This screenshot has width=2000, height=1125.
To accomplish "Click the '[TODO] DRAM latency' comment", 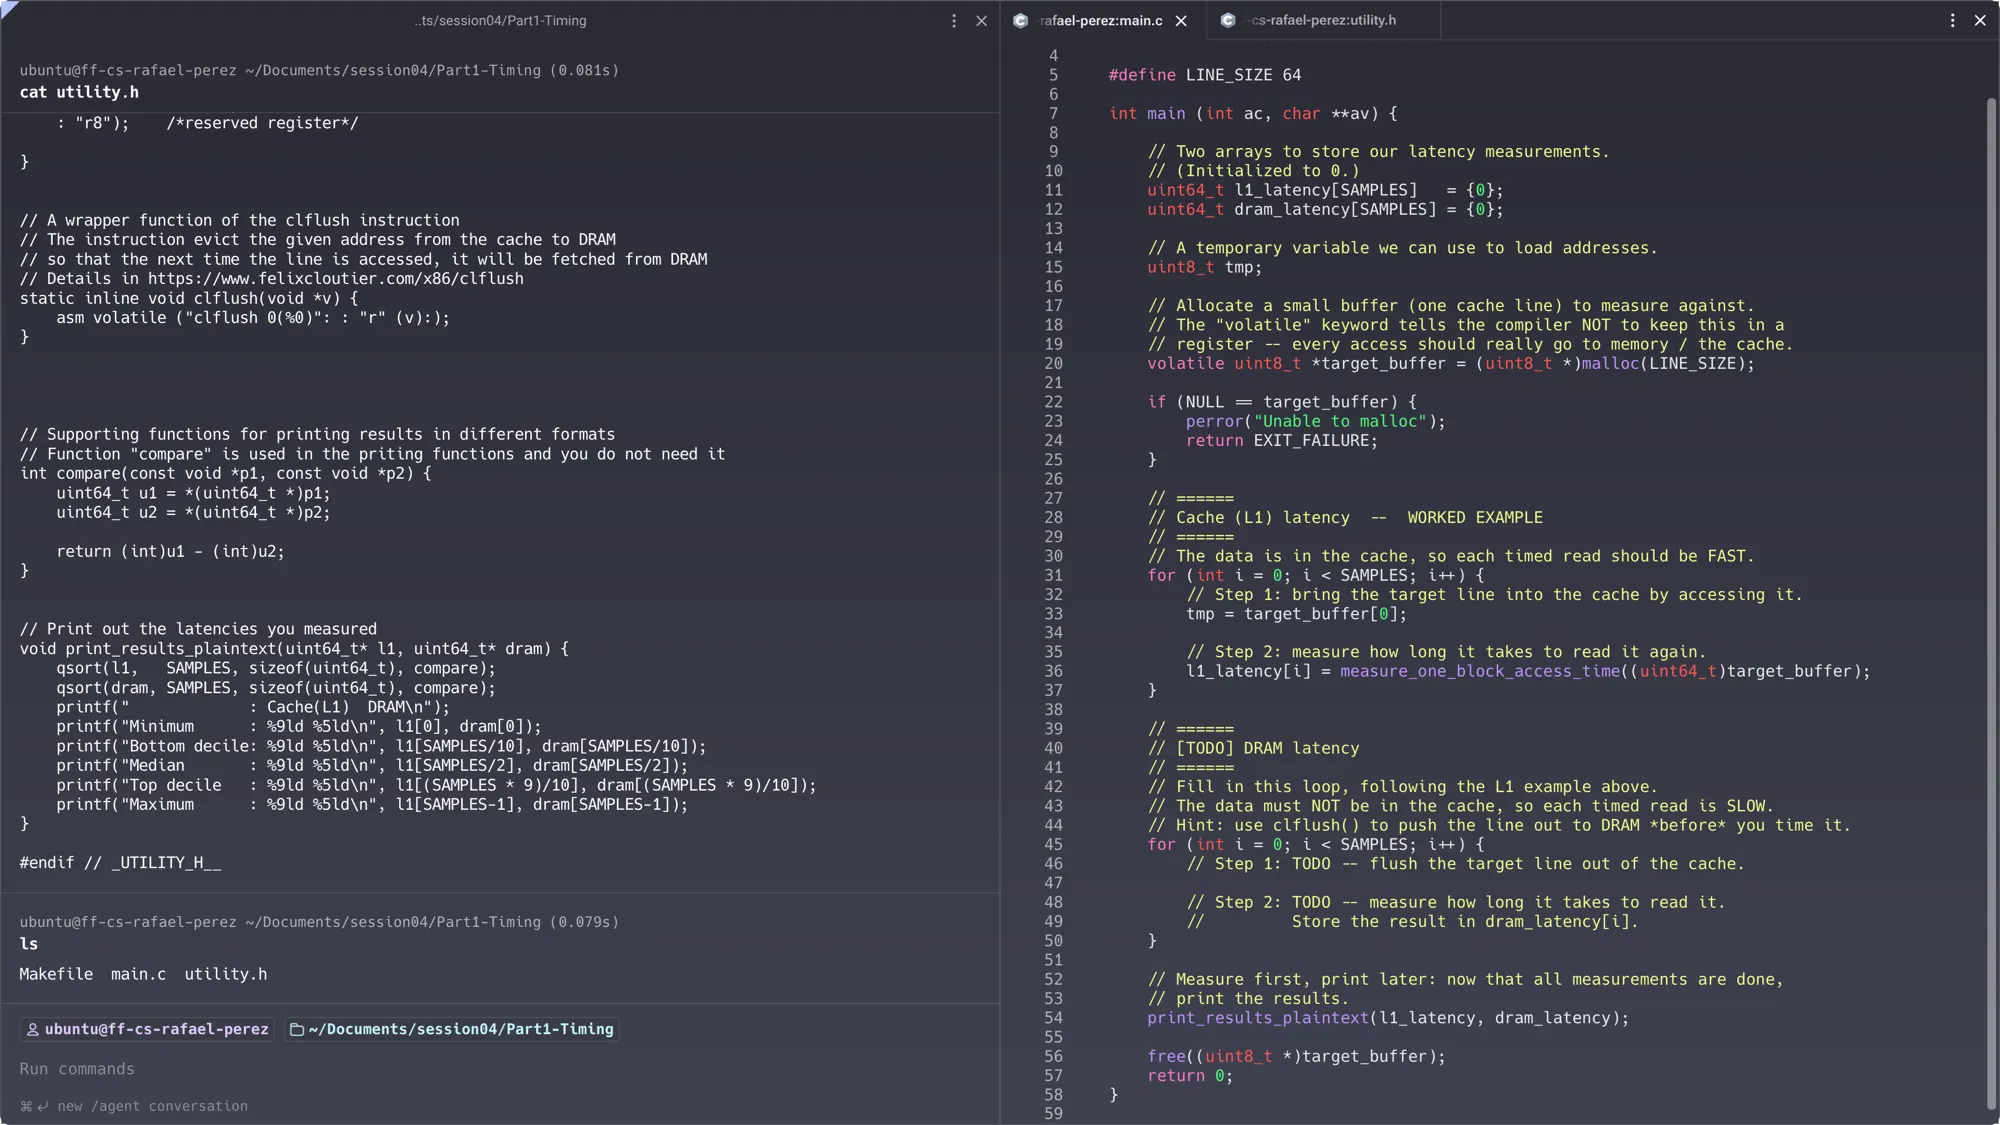I will point(1253,748).
